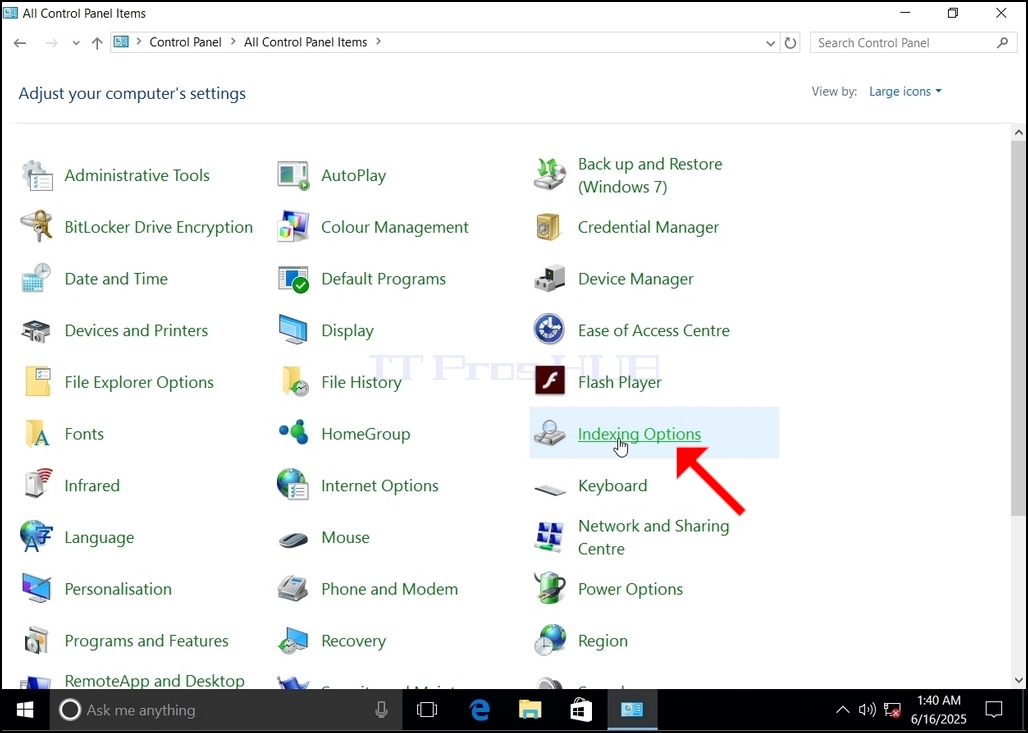Click the scrollbar up arrow
The height and width of the screenshot is (733, 1028).
click(1018, 132)
